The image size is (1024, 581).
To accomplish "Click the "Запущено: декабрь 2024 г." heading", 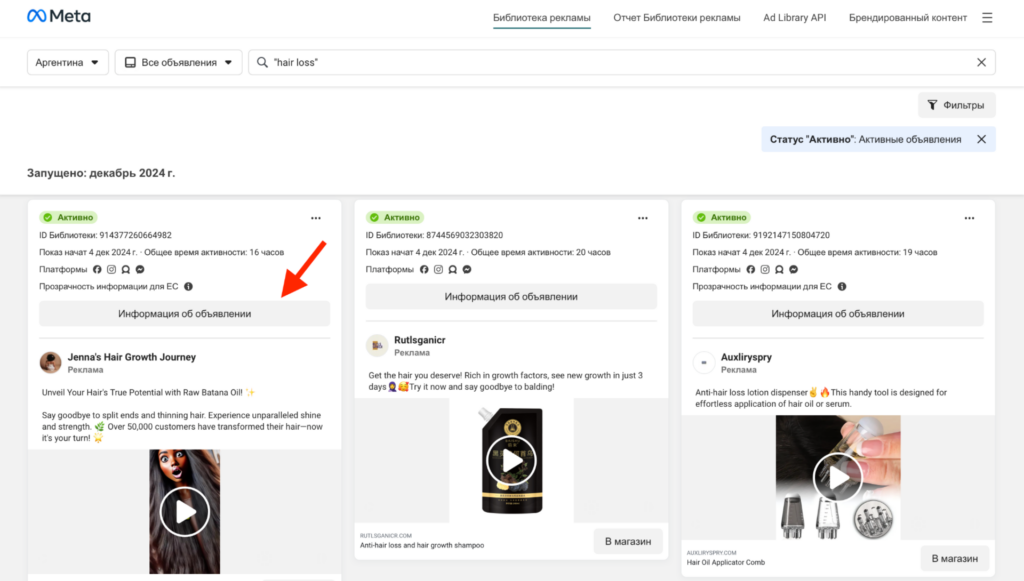I will click(x=101, y=173).
